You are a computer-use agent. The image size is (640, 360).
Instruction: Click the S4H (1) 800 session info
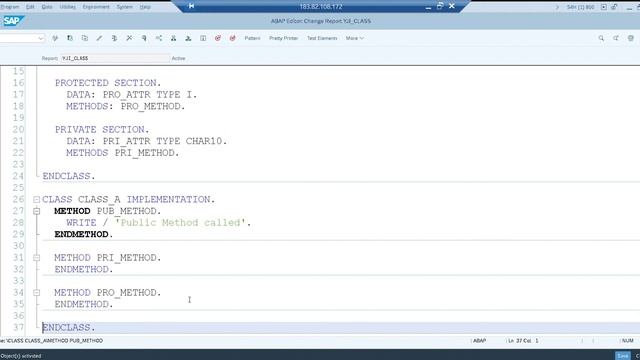[x=580, y=7]
